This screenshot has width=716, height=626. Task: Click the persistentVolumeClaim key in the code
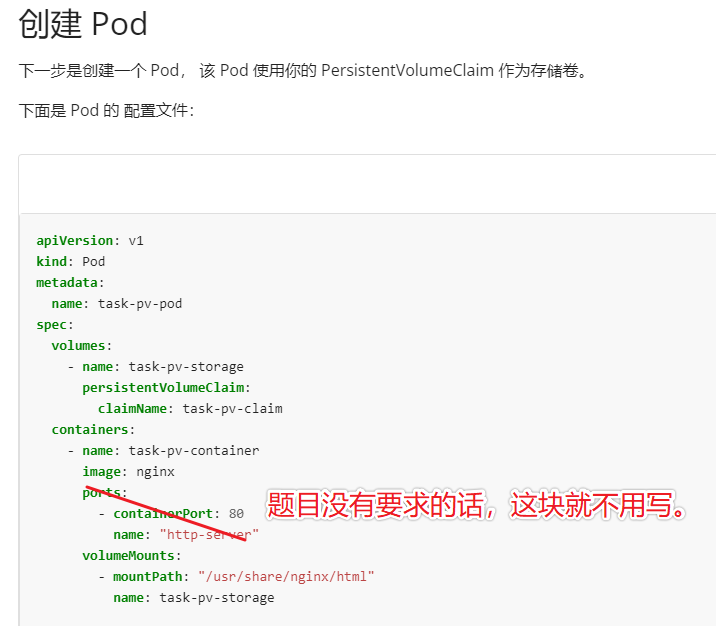coord(163,388)
